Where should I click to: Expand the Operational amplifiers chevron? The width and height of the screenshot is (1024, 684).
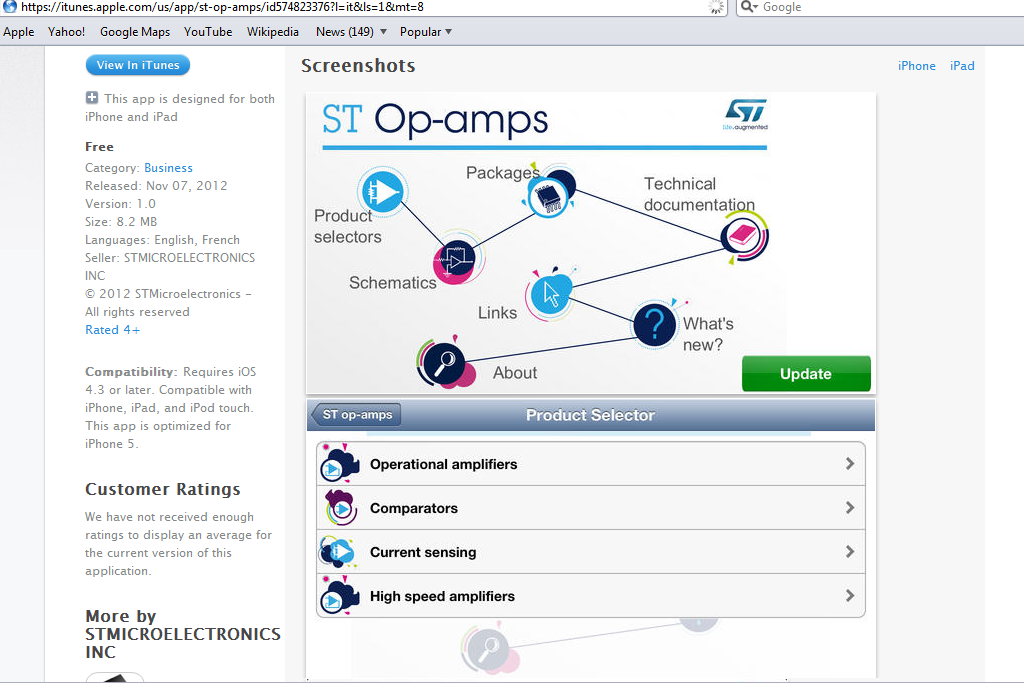pyautogui.click(x=850, y=464)
